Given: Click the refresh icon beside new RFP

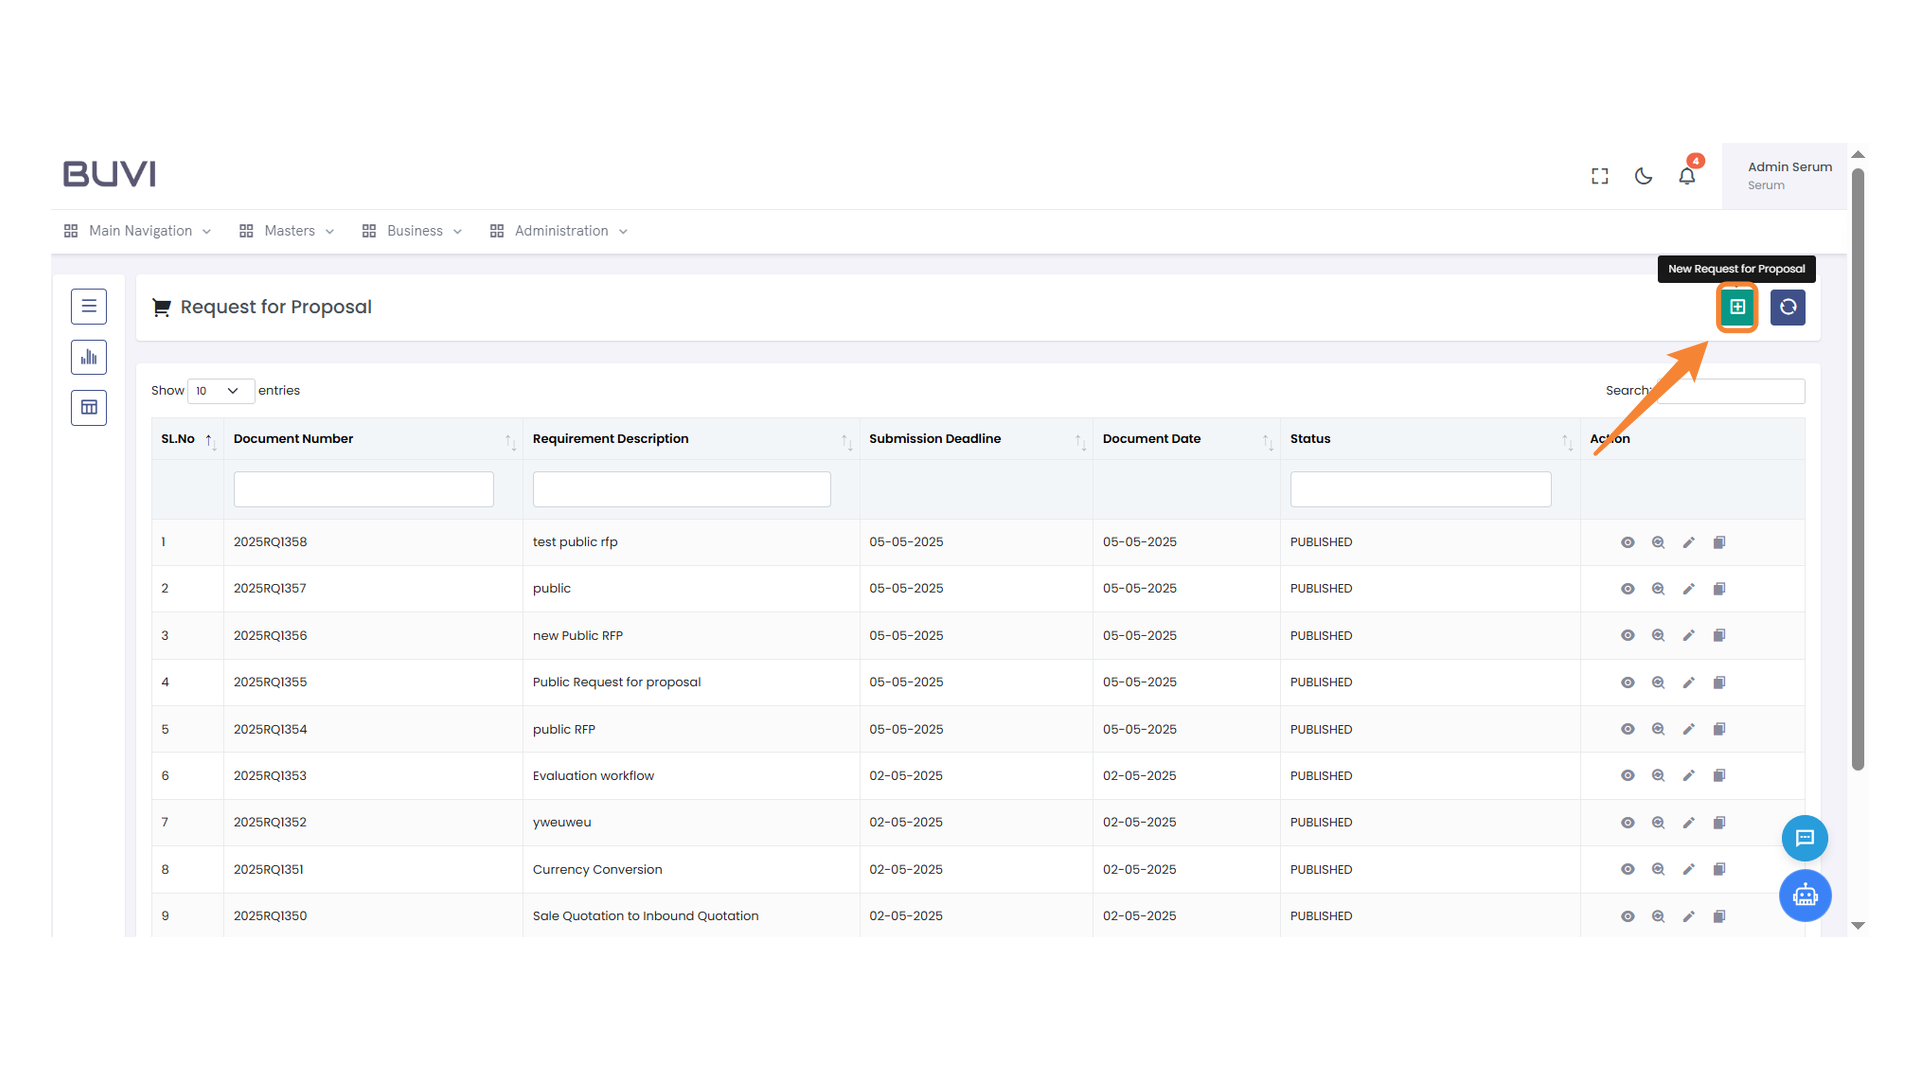Looking at the screenshot, I should pos(1787,307).
